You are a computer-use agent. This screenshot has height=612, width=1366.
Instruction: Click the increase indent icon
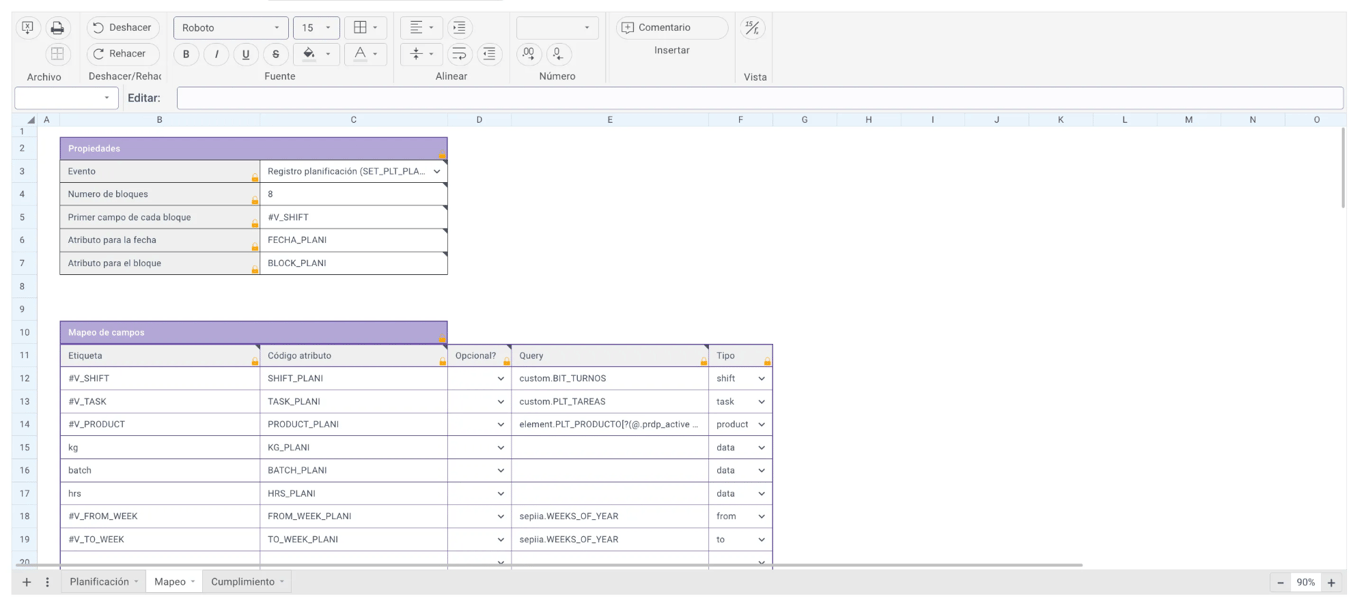click(460, 28)
